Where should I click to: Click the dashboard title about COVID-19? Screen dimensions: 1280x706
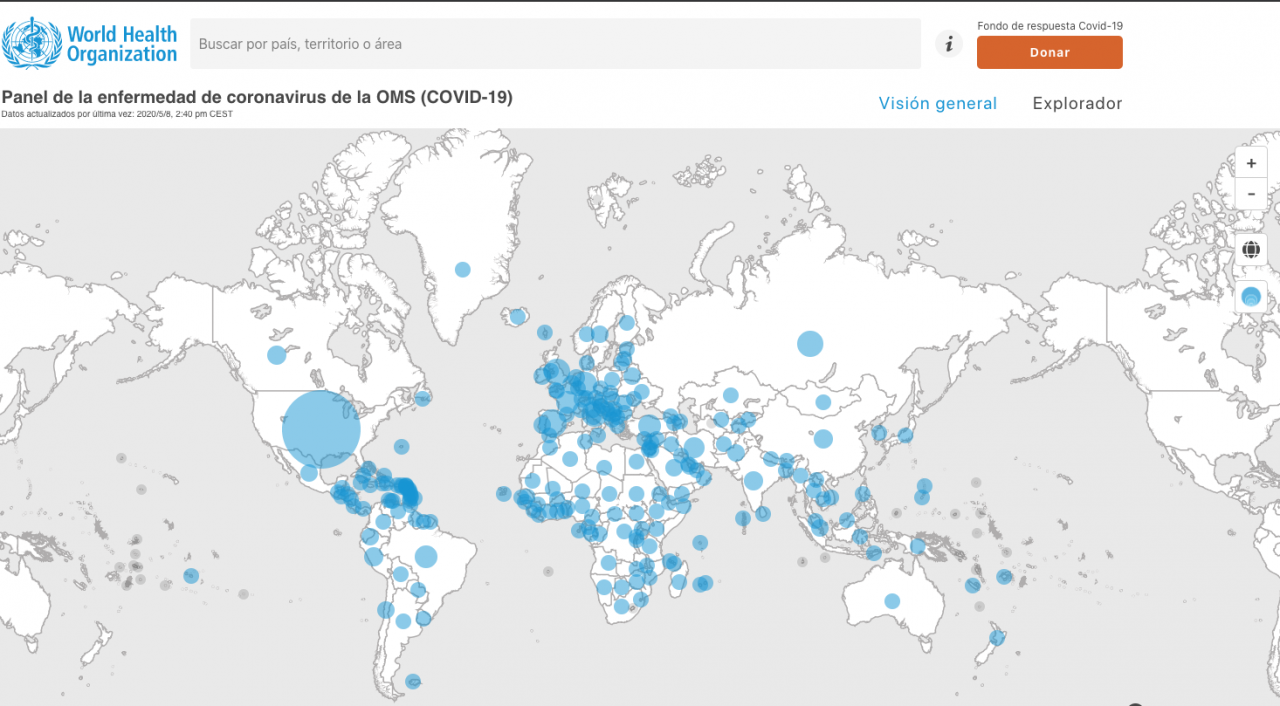pos(258,97)
